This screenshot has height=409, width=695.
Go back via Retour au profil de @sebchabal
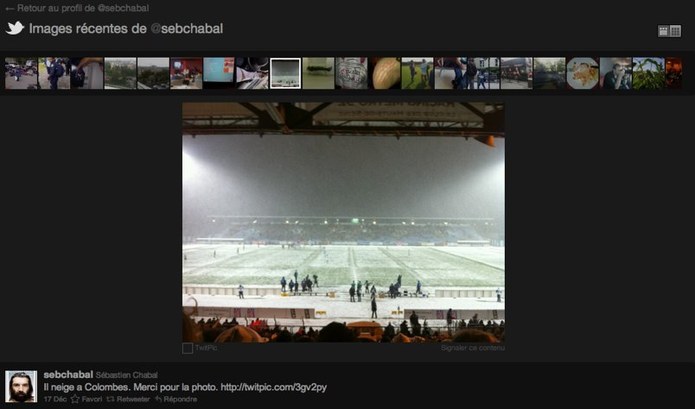(x=77, y=8)
